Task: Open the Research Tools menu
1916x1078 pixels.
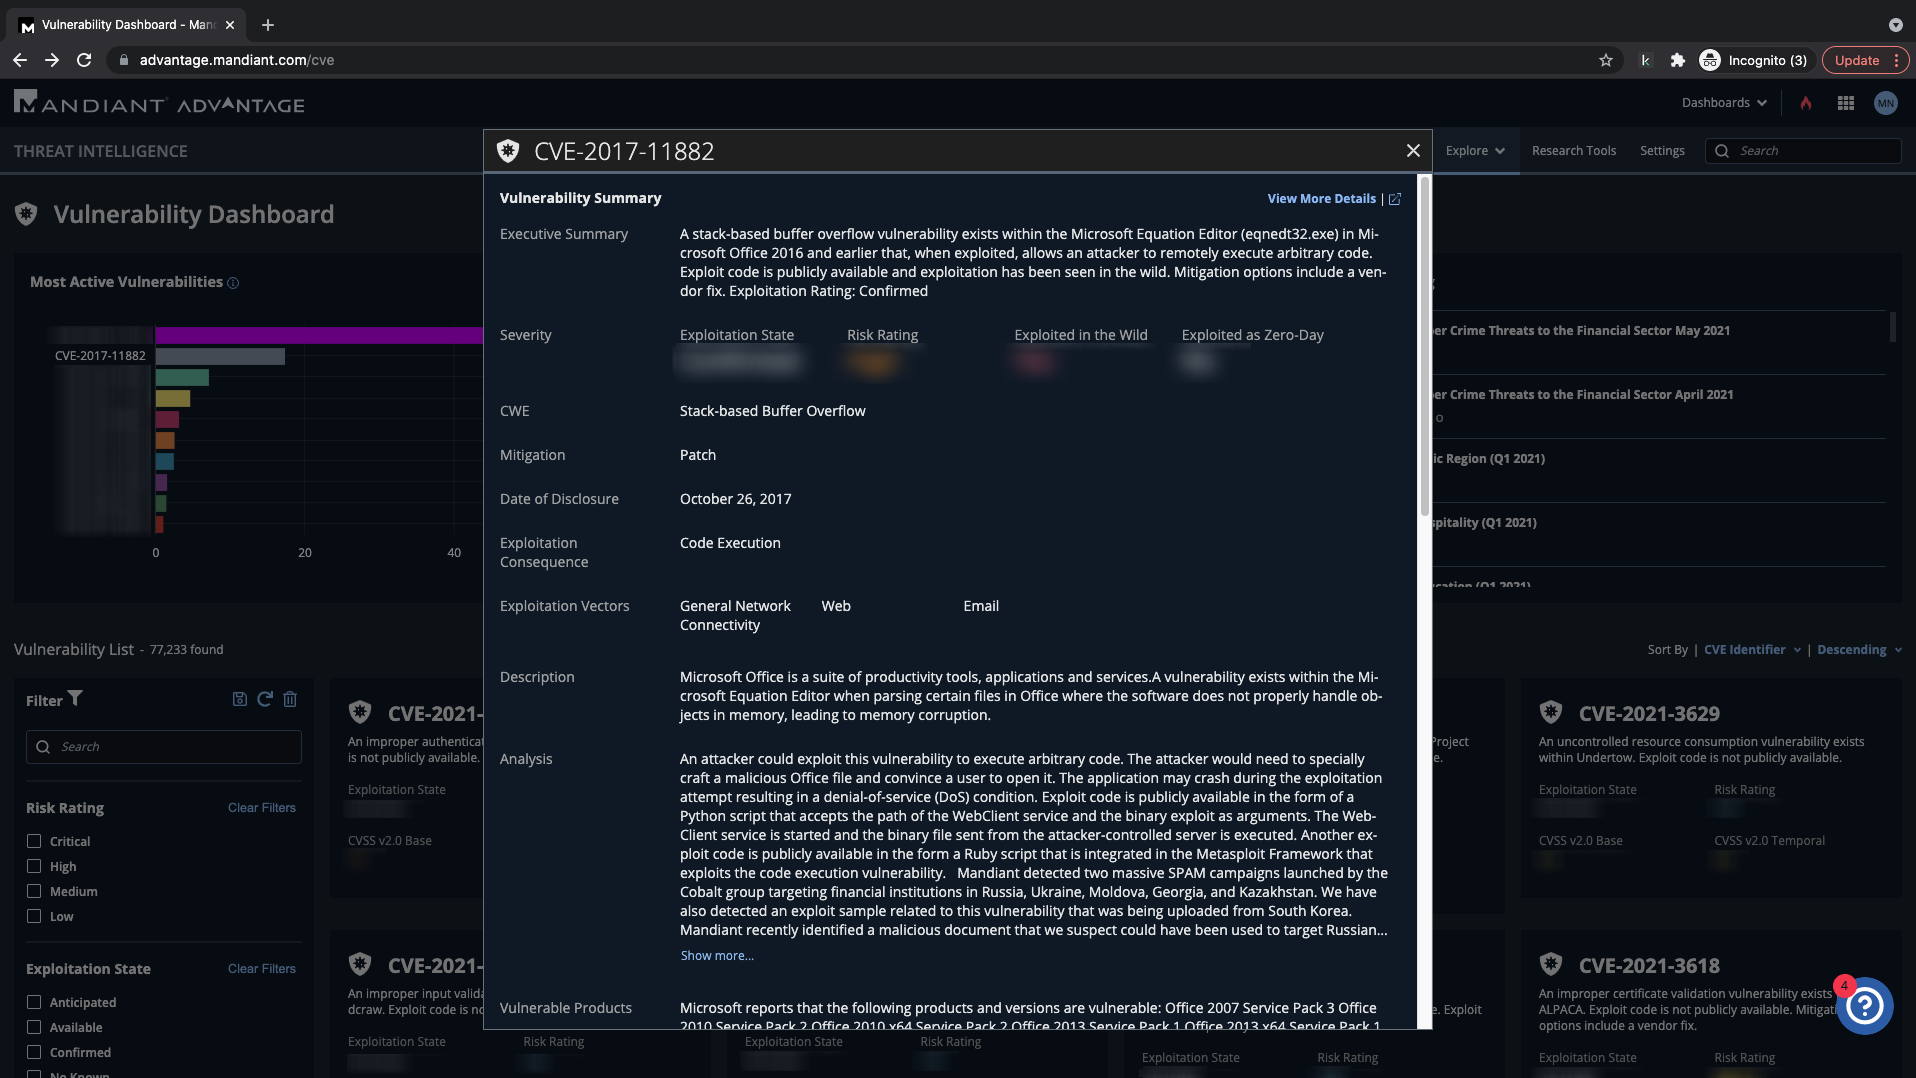Action: coord(1573,151)
